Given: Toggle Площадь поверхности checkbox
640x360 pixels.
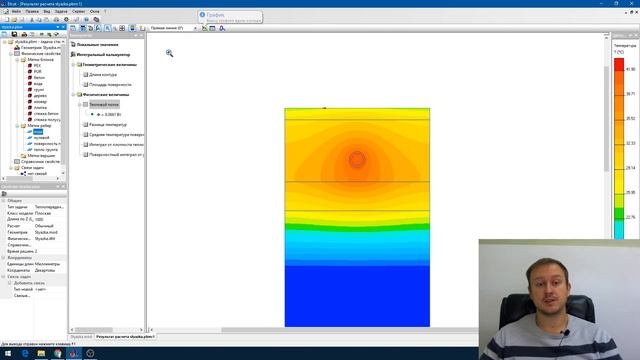Looking at the screenshot, I should click(86, 84).
